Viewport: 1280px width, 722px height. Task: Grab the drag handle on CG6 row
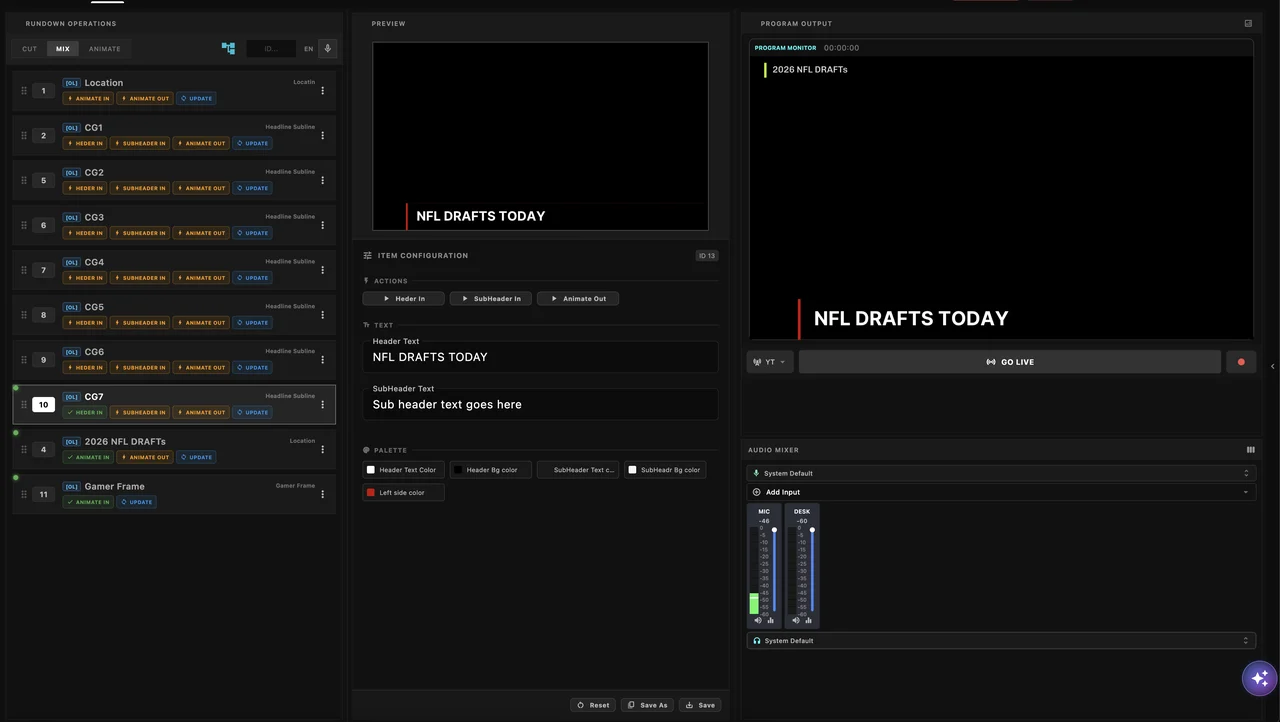pyautogui.click(x=24, y=360)
